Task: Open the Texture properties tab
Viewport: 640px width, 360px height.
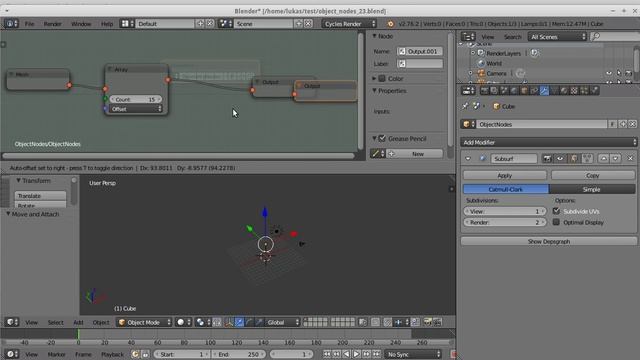Action: (574, 91)
